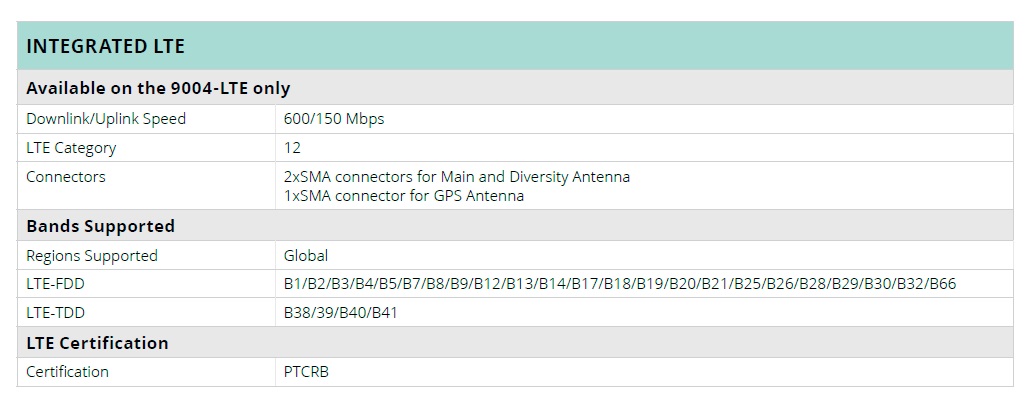
Task: Click B66 at end of FDD band list
Action: click(942, 284)
